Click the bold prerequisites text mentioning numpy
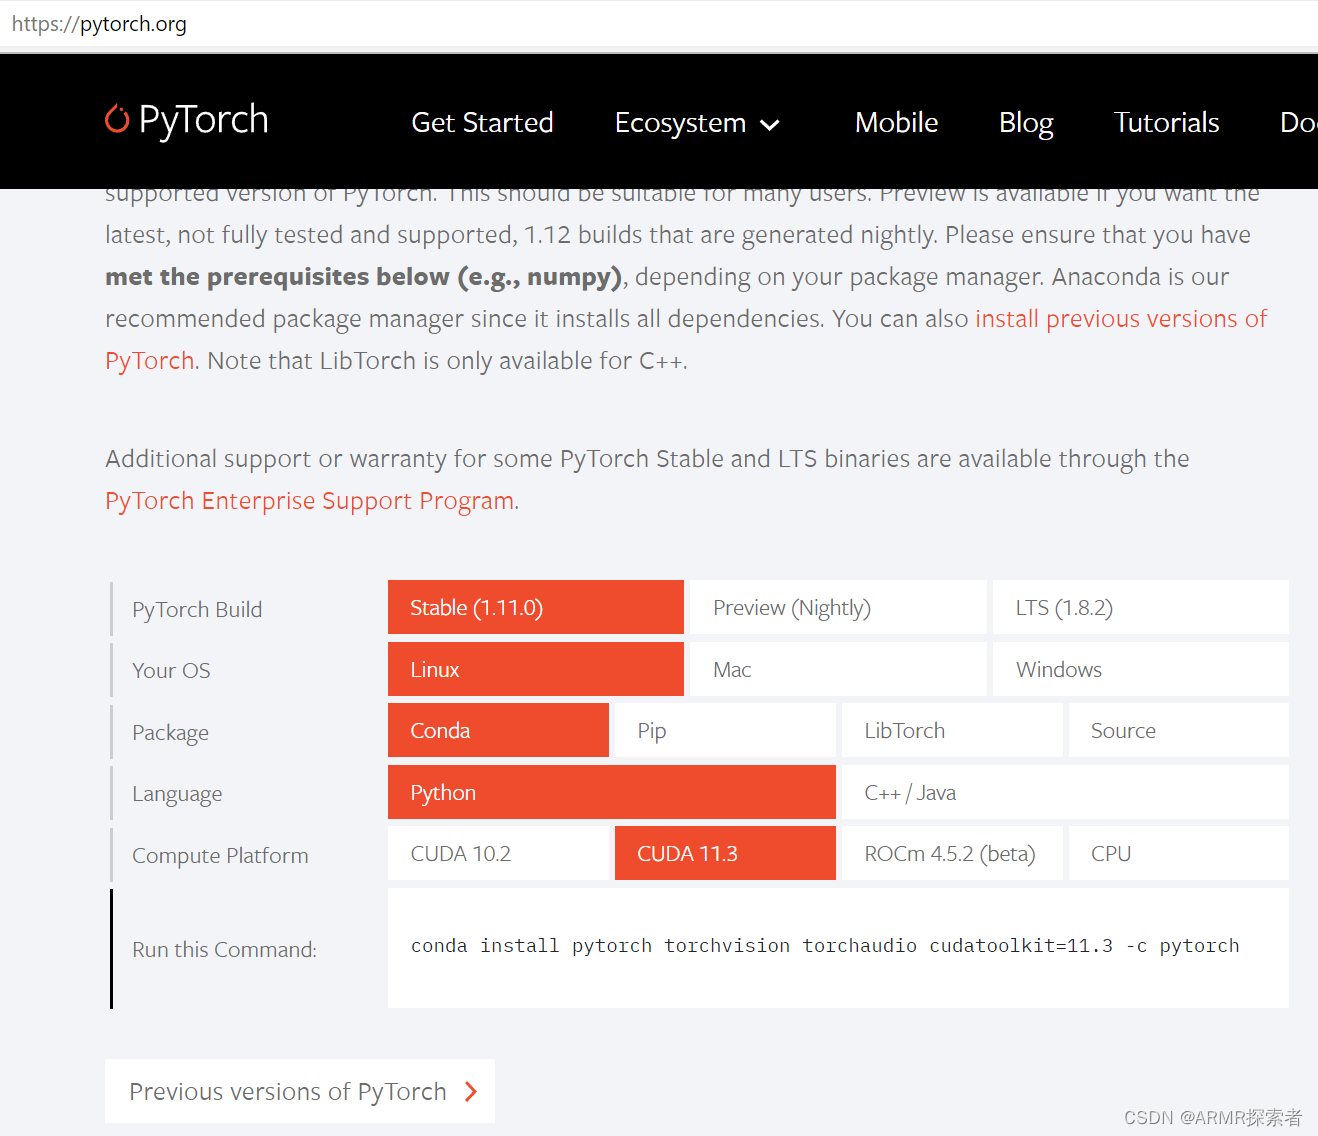 tap(364, 277)
